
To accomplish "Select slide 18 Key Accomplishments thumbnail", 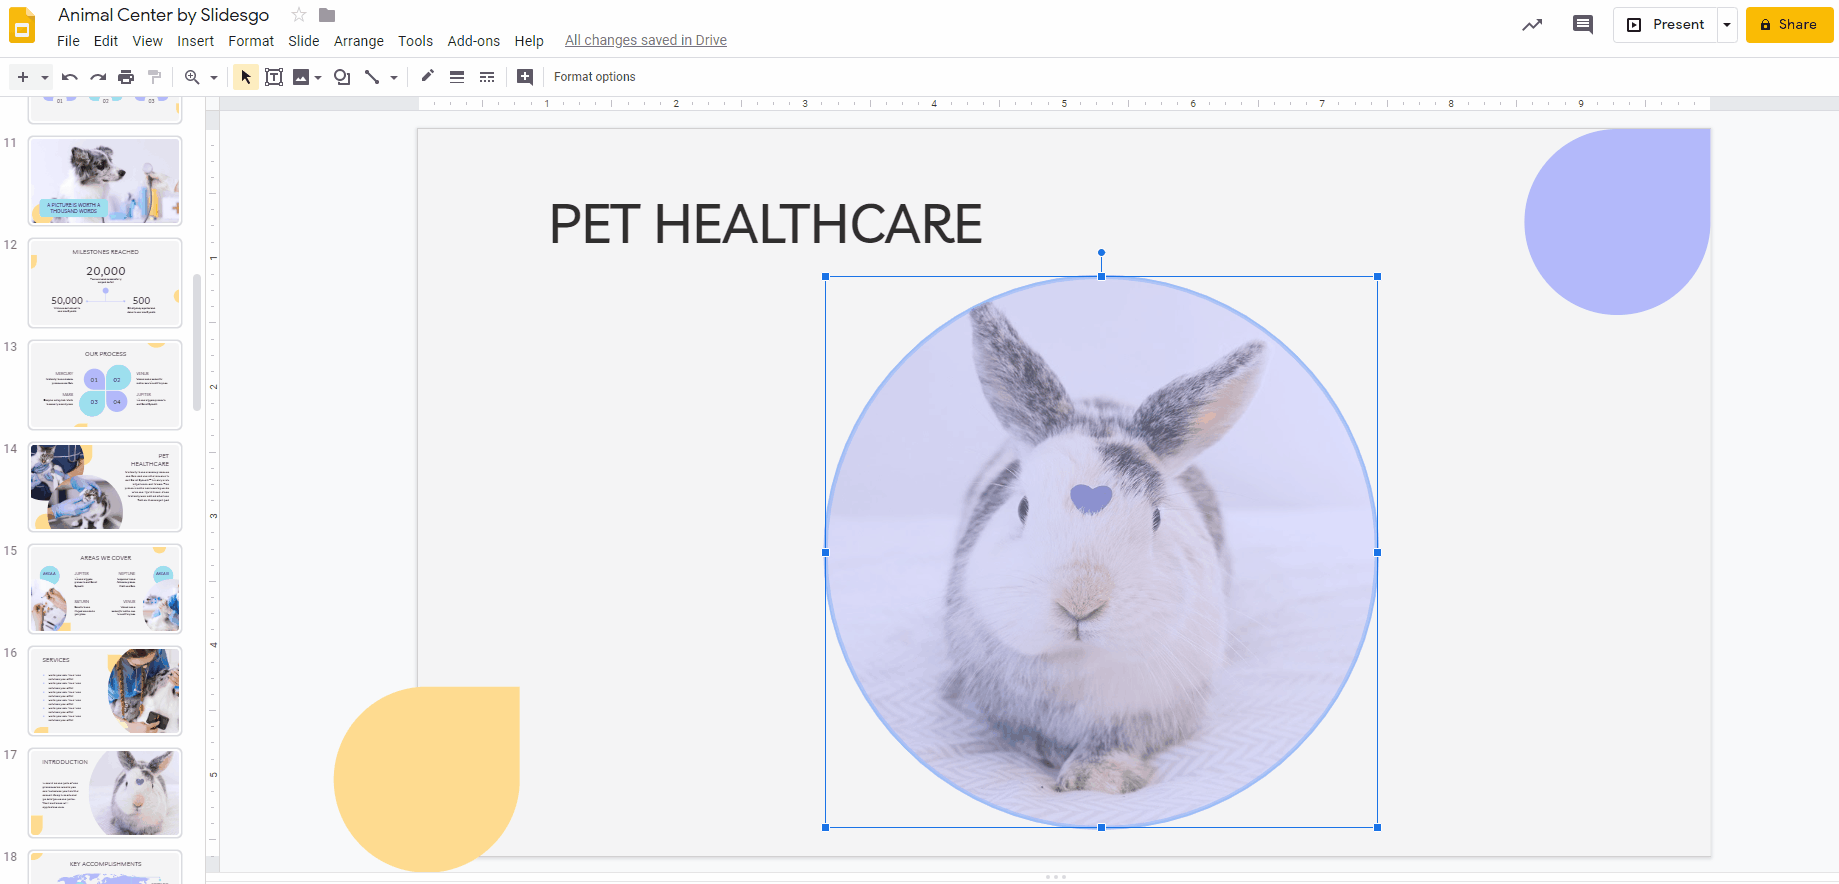I will [105, 867].
